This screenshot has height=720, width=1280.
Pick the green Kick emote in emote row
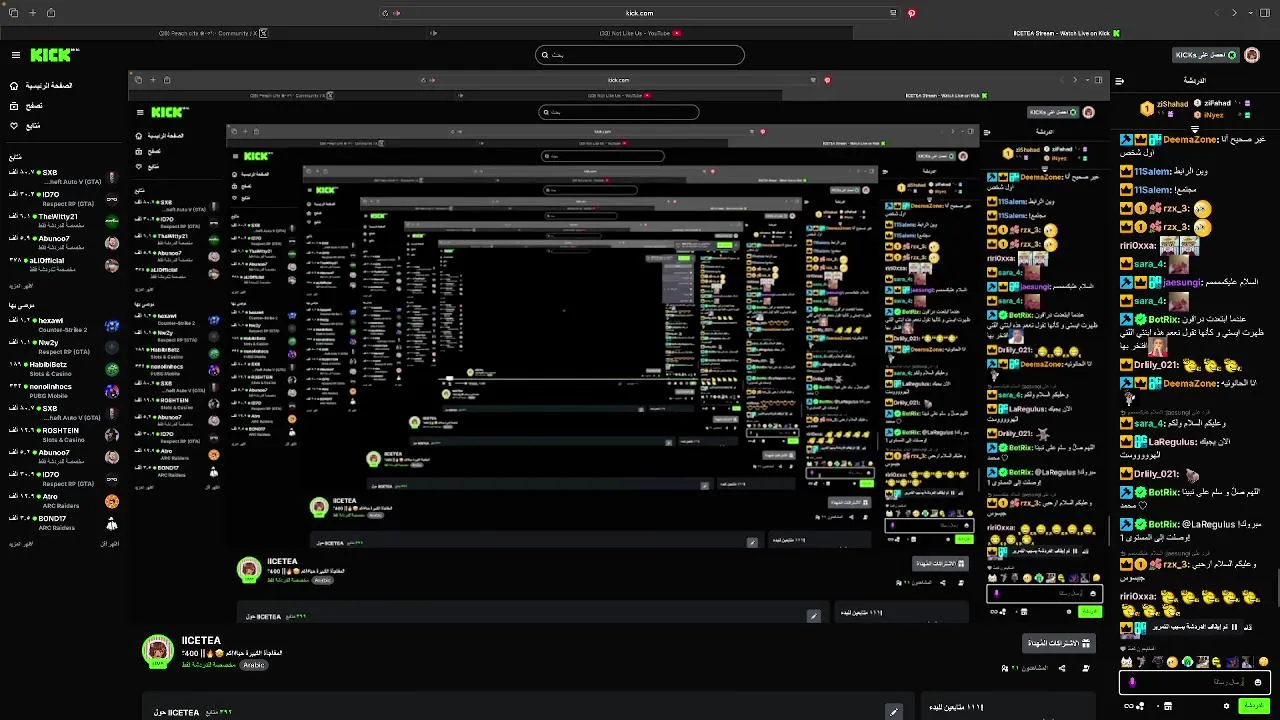click(1187, 662)
